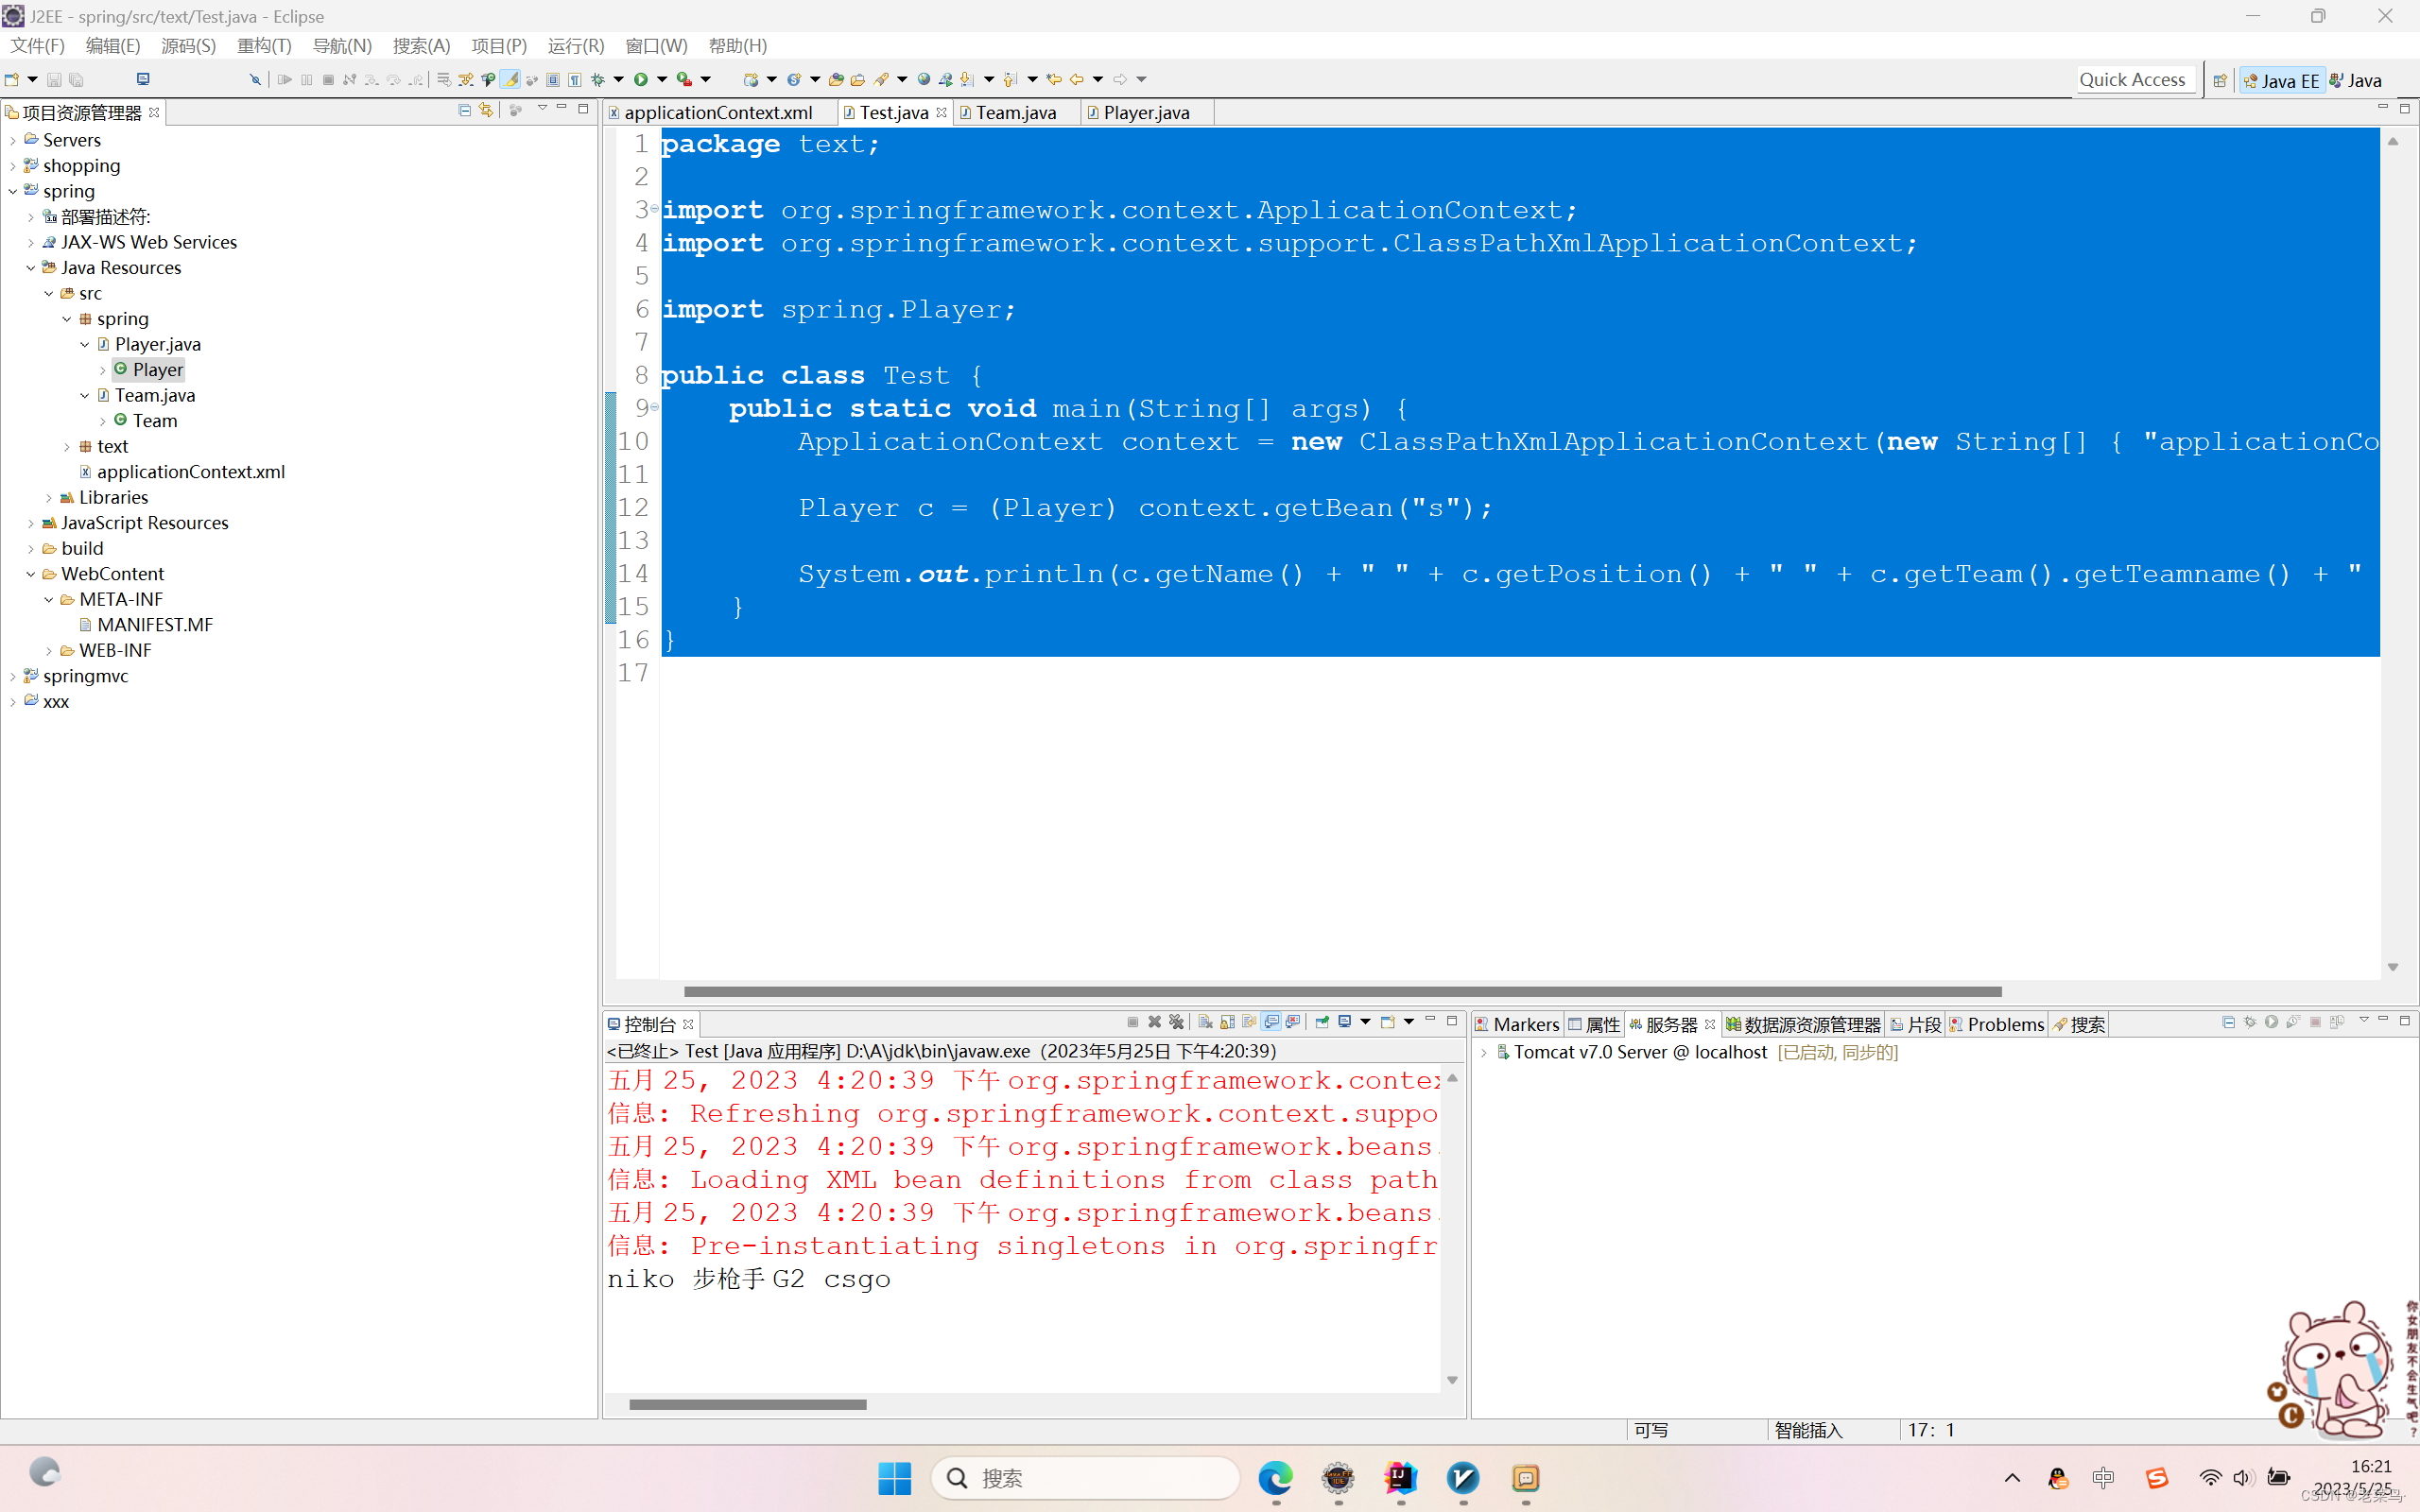Open the Run button dropdown arrow

(662, 79)
